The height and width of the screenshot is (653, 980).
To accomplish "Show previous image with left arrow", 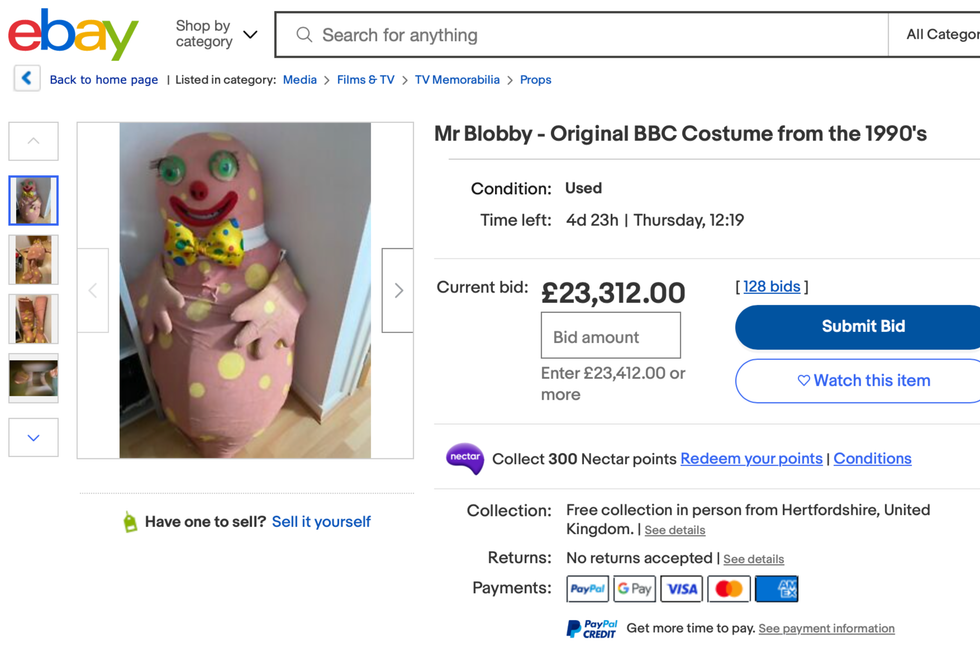I will tap(93, 290).
